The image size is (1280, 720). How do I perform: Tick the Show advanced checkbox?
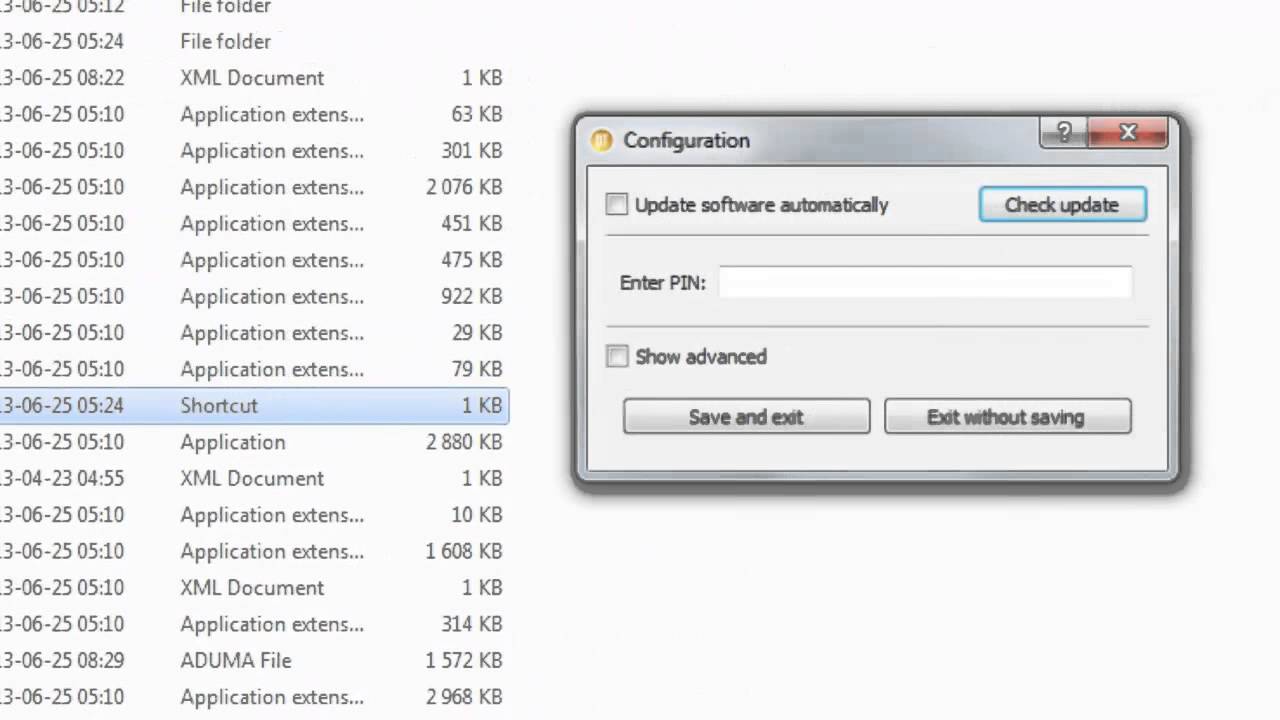point(617,357)
